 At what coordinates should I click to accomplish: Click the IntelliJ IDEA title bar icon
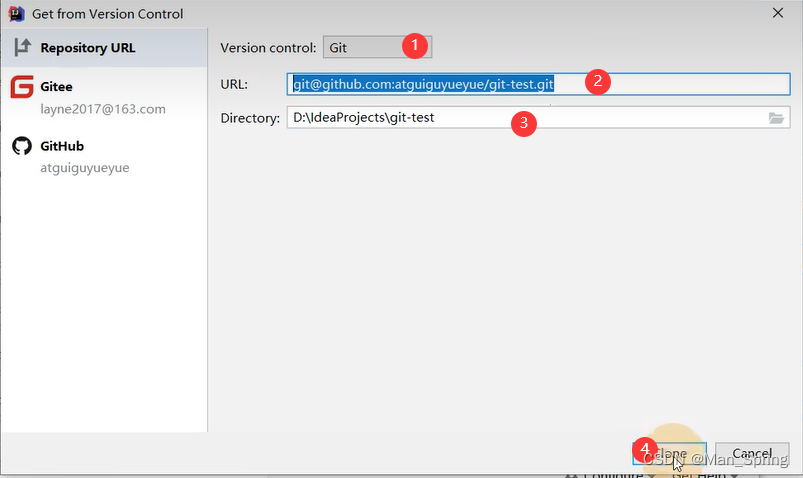(x=16, y=14)
